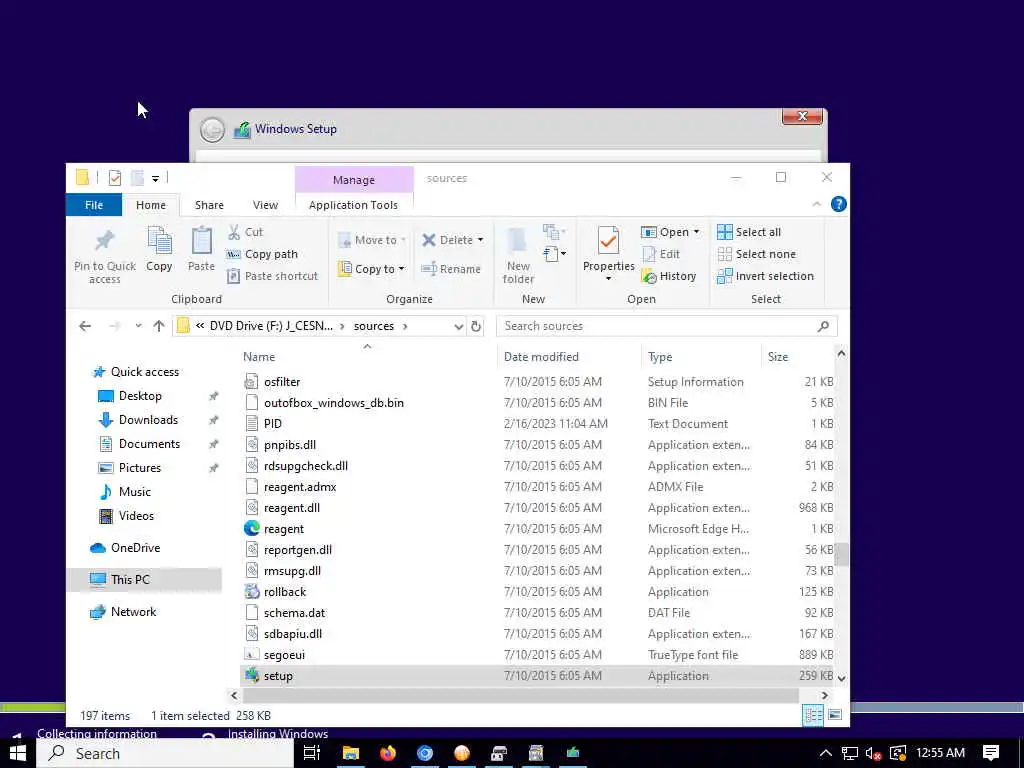Expand the address bar history dropdown
This screenshot has width=1024, height=768.
point(458,326)
